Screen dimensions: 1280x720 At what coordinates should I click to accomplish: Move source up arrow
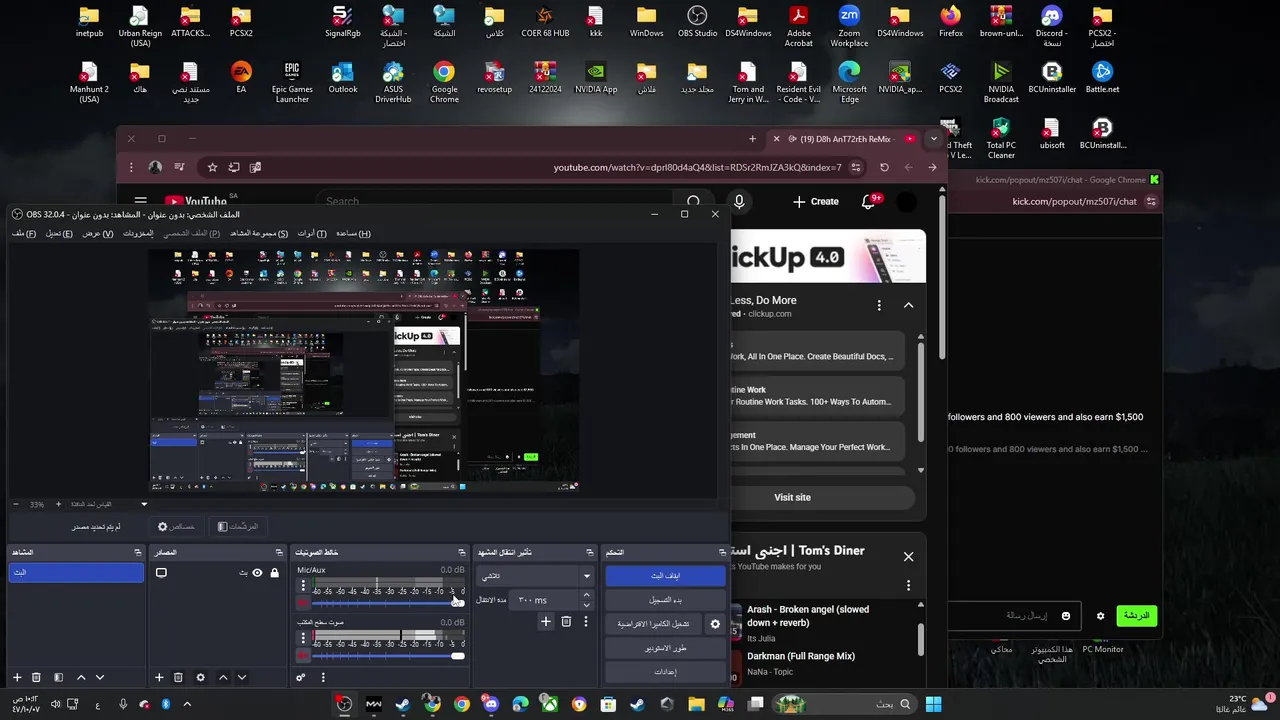pyautogui.click(x=223, y=677)
